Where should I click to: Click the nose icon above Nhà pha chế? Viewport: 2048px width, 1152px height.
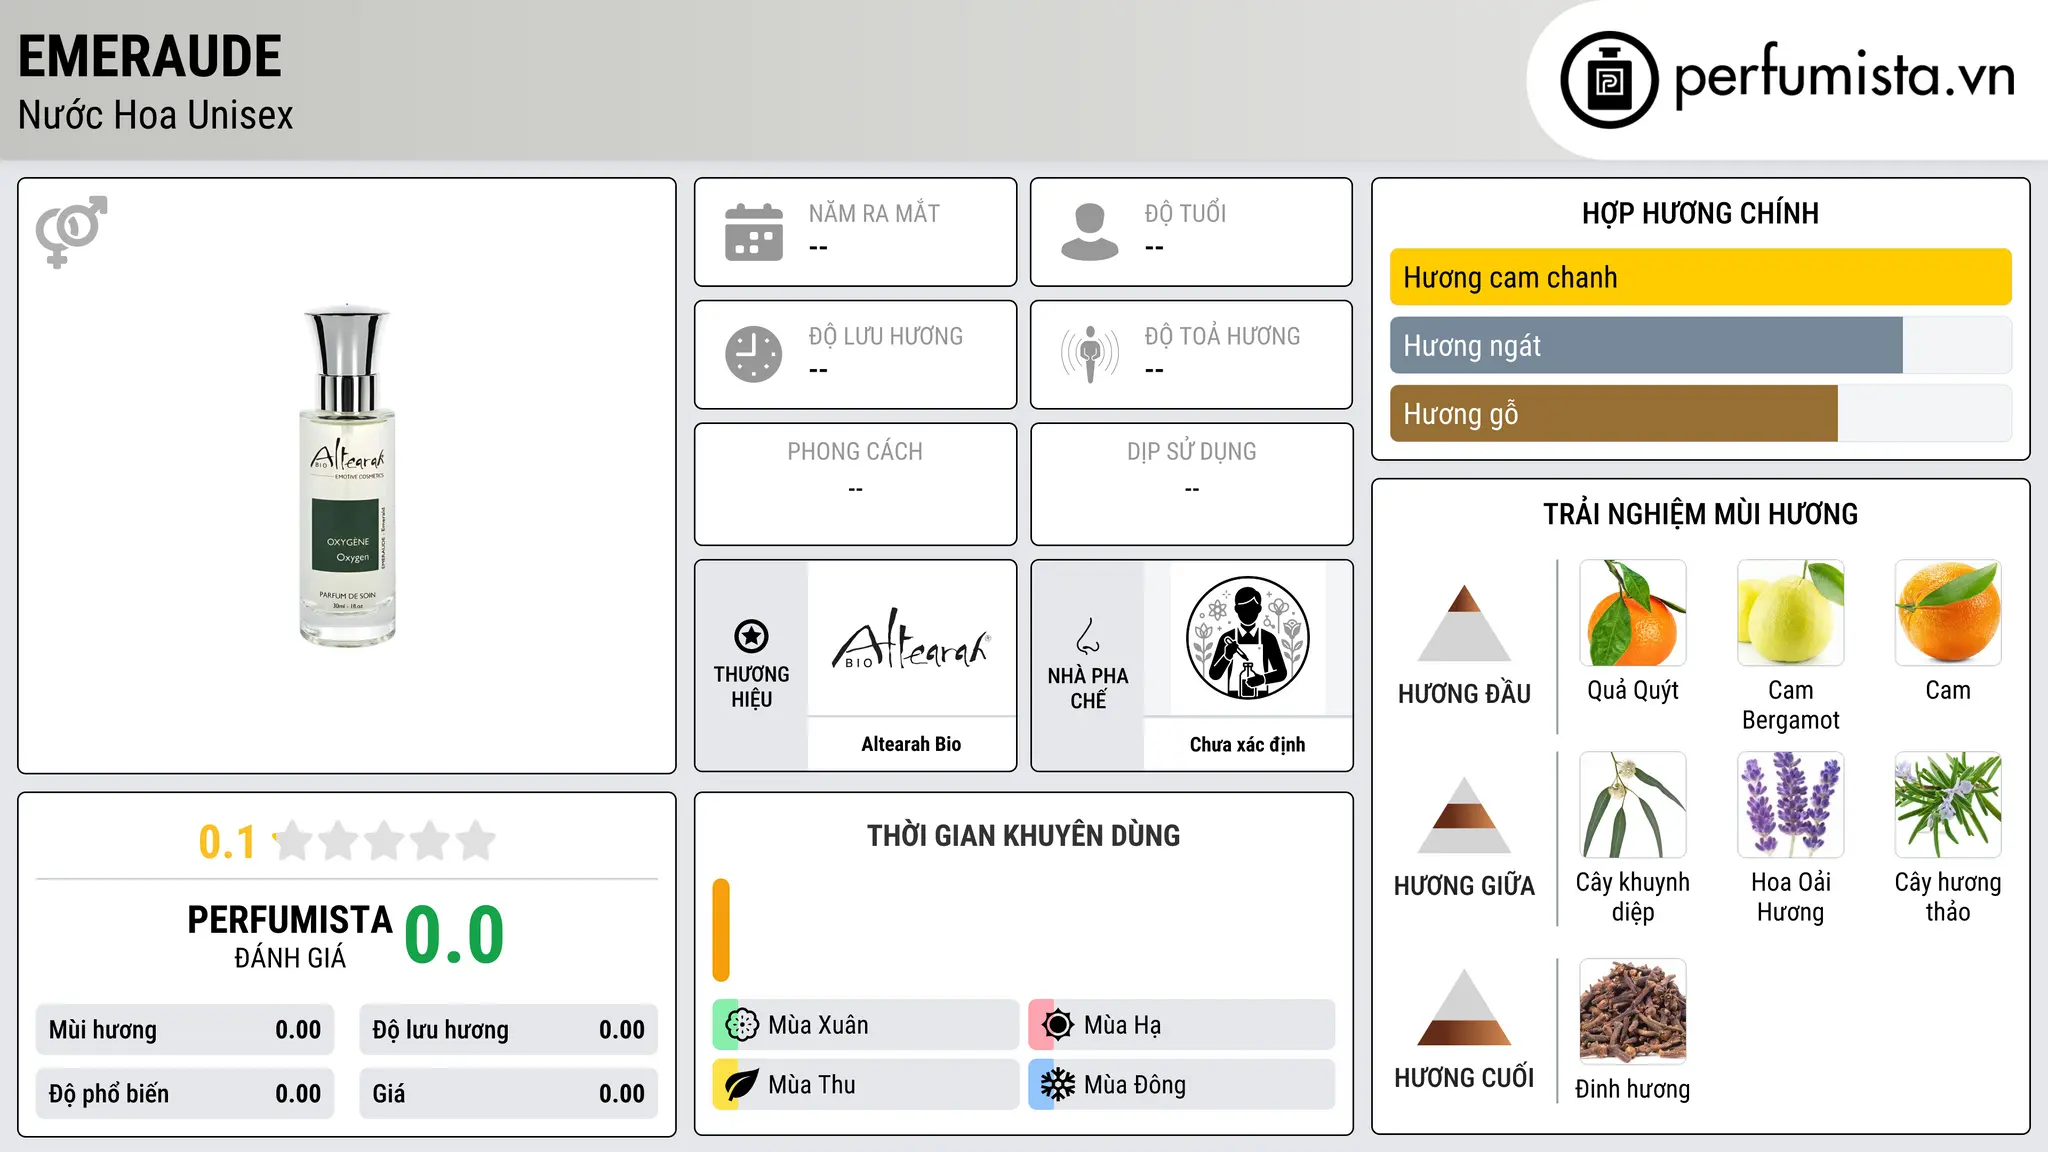[1088, 636]
